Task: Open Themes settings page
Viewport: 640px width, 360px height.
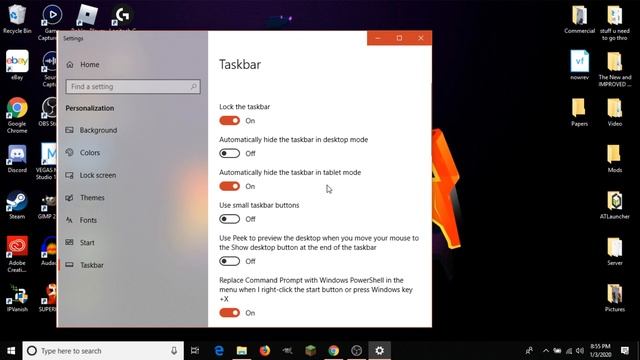Action: tap(85, 198)
